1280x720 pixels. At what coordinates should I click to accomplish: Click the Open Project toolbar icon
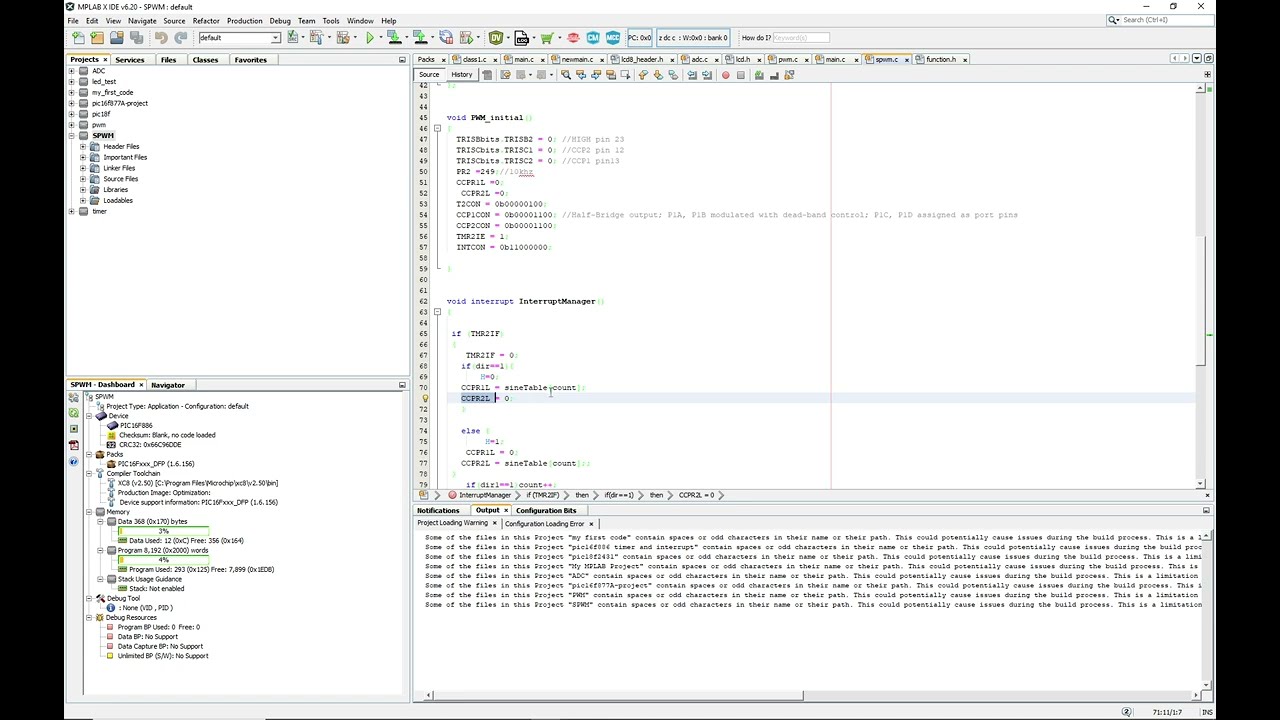116,38
